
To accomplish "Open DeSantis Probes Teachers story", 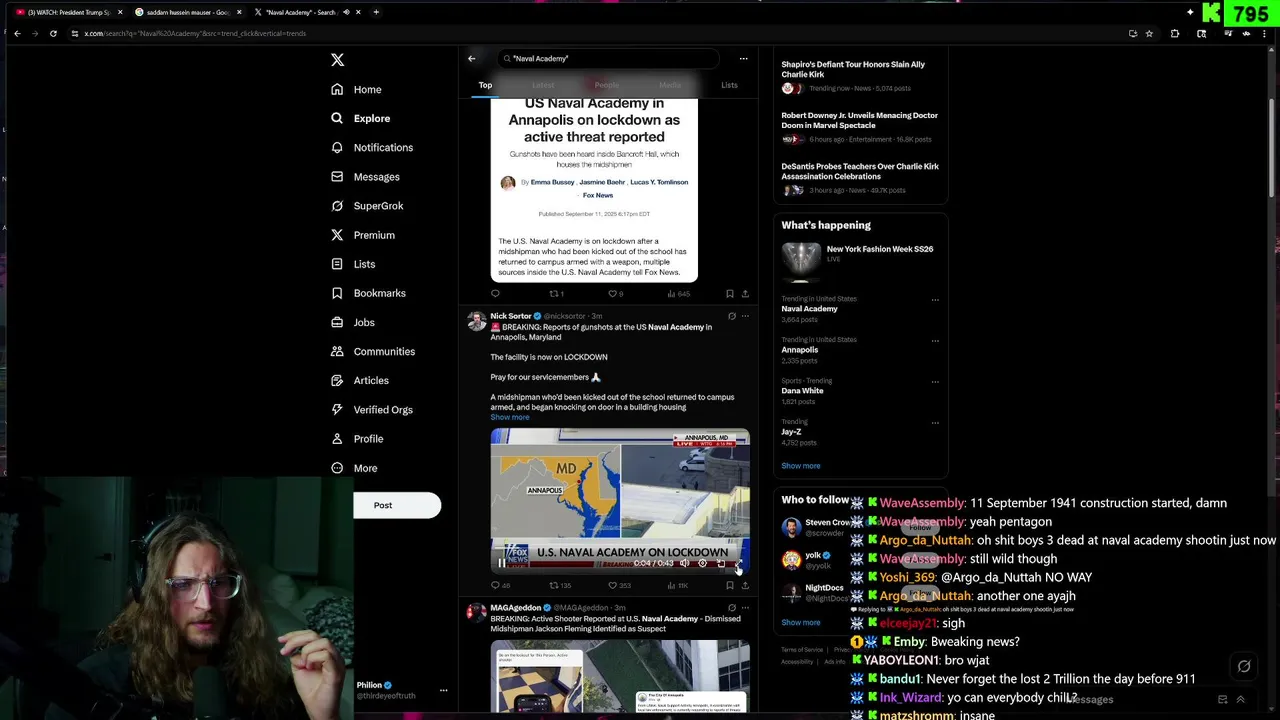I will [x=860, y=177].
